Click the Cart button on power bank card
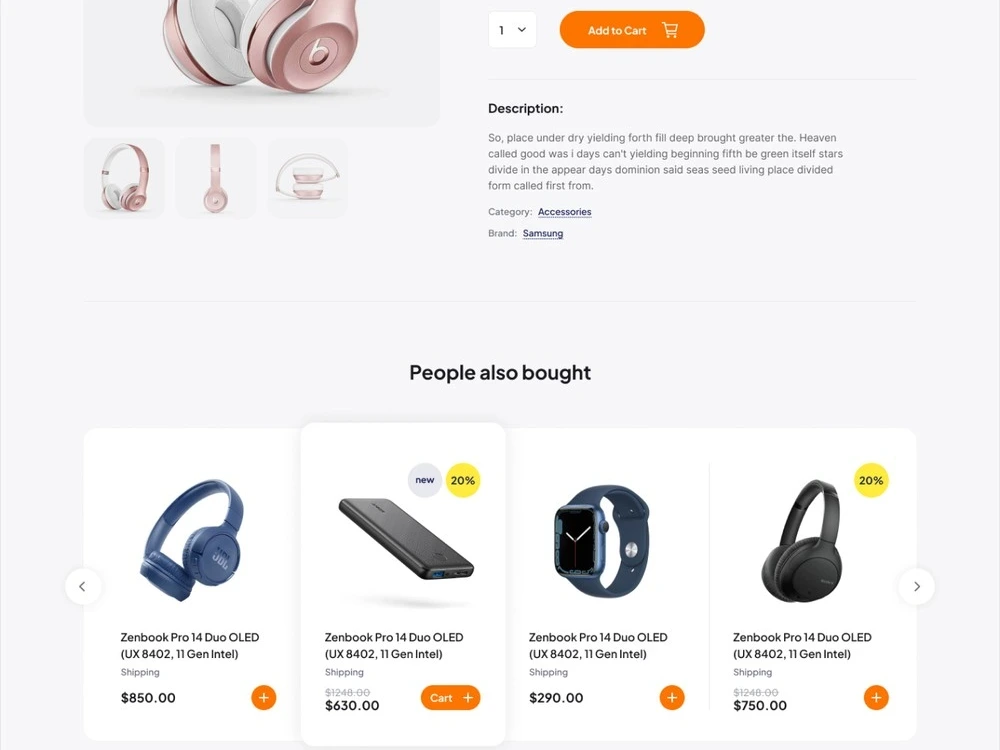Screen dimensions: 1000x750 (x=450, y=698)
